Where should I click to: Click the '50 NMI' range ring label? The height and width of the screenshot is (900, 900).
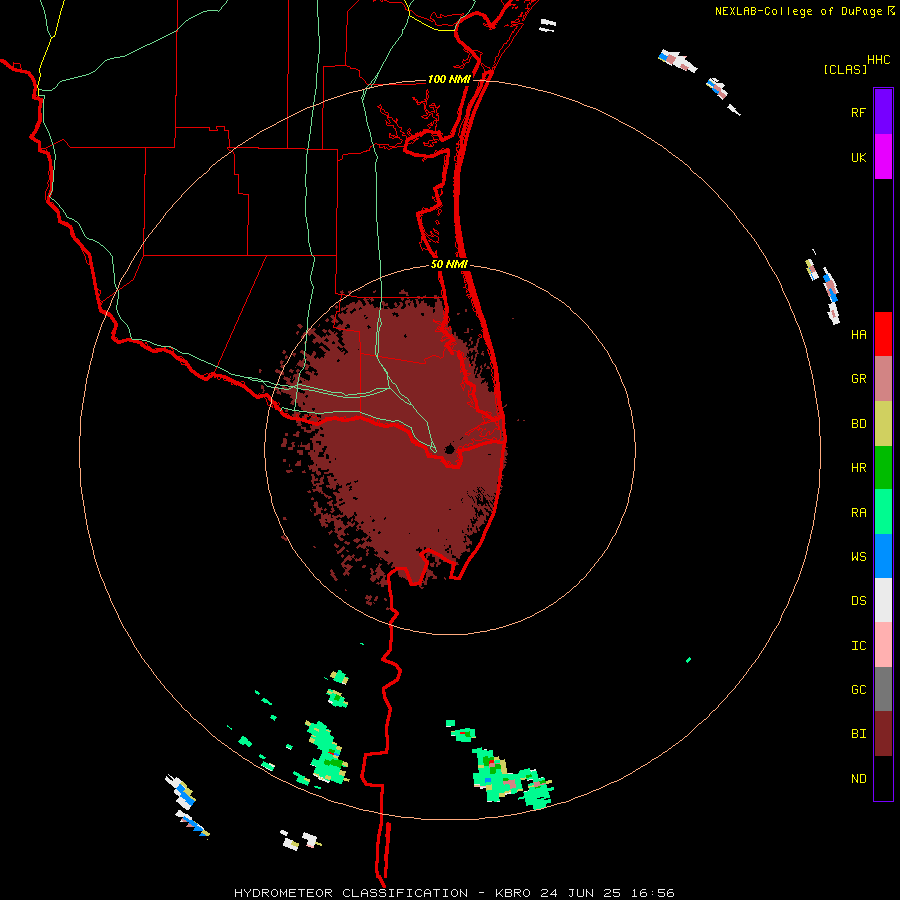449,264
